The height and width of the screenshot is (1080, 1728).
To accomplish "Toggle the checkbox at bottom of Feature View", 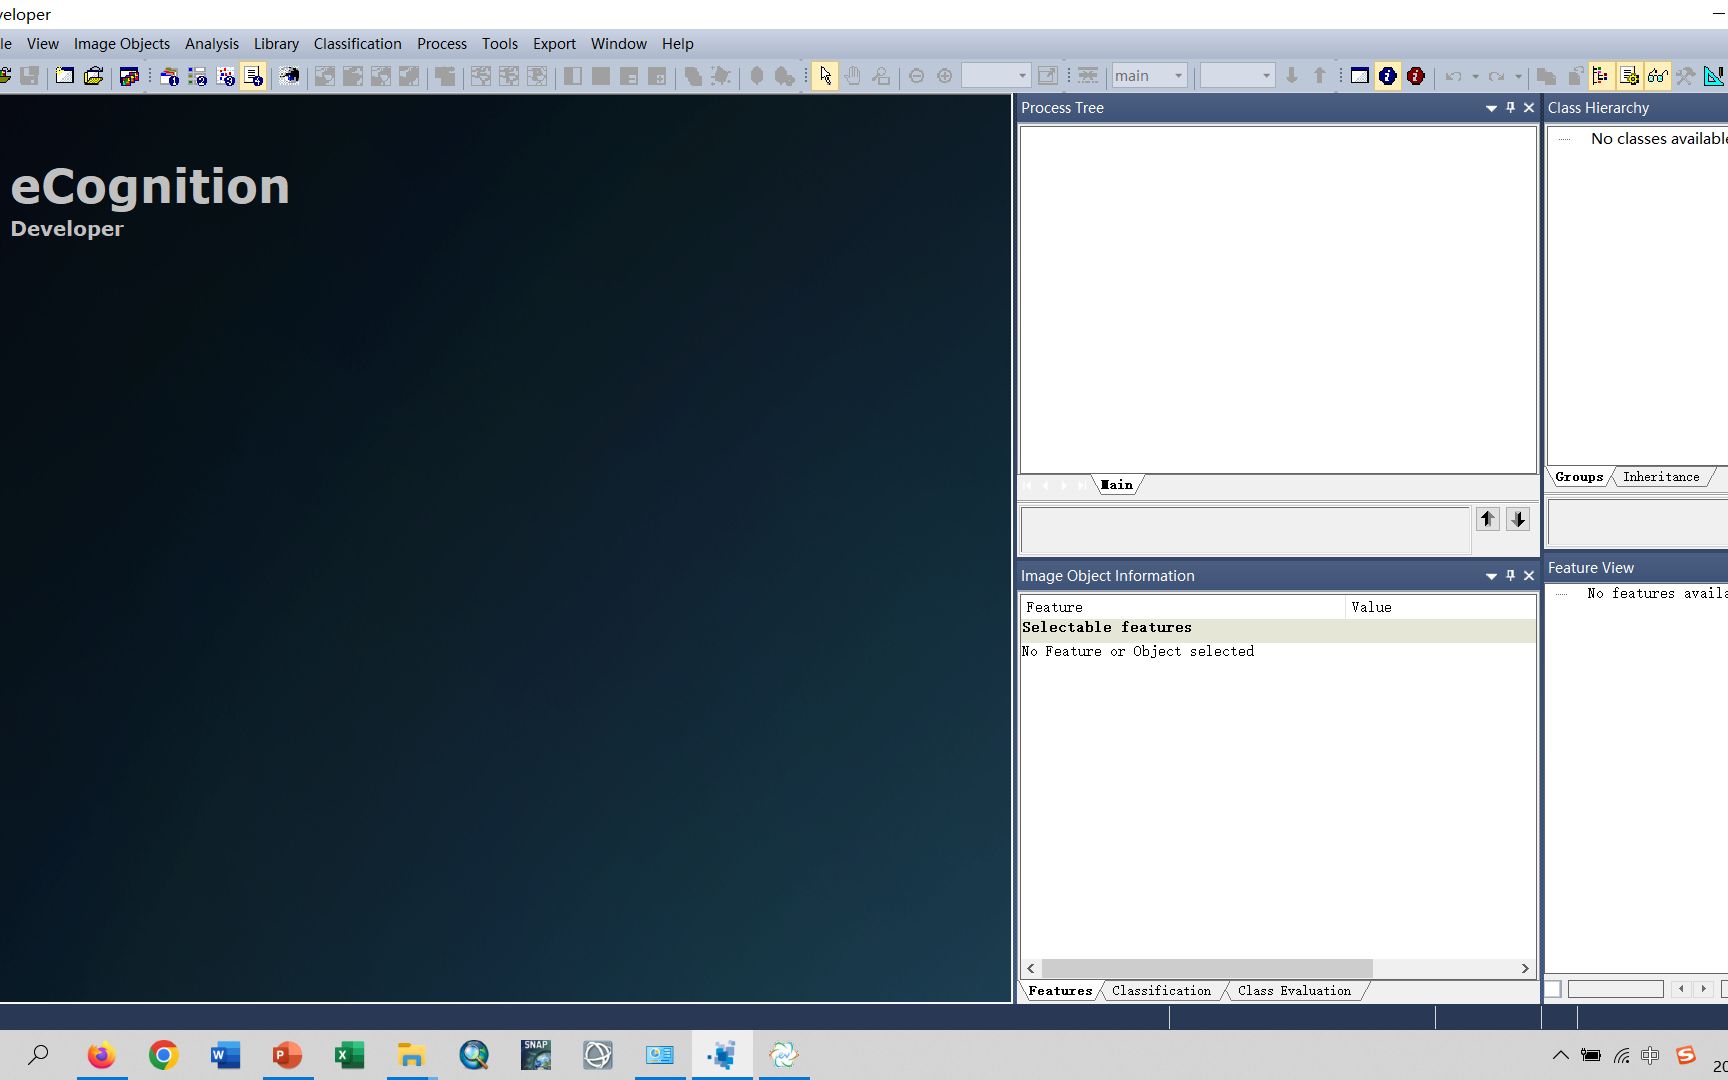I will point(1553,989).
